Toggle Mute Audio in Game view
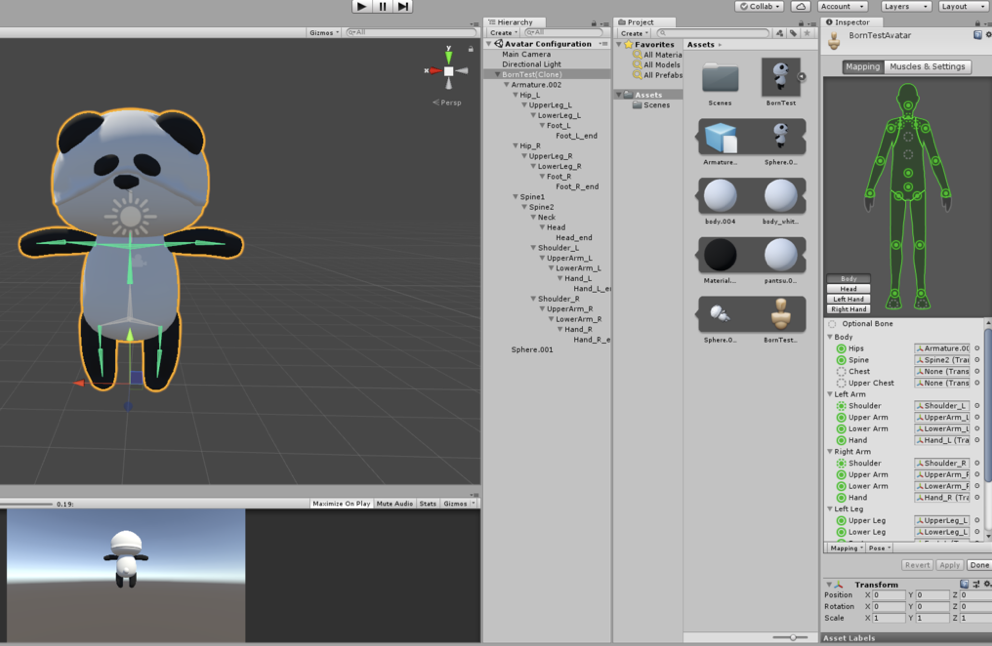The image size is (992, 646). tap(395, 504)
